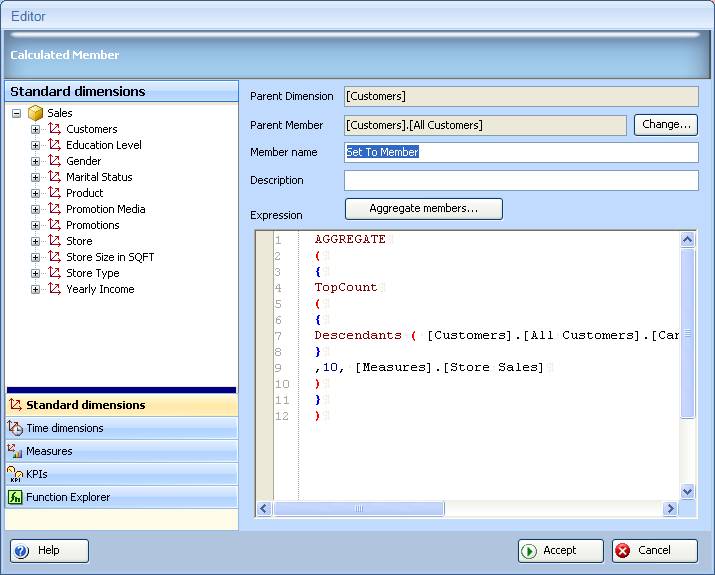Click the Change... parent member button
Viewport: 715px width, 575px height.
pos(666,124)
